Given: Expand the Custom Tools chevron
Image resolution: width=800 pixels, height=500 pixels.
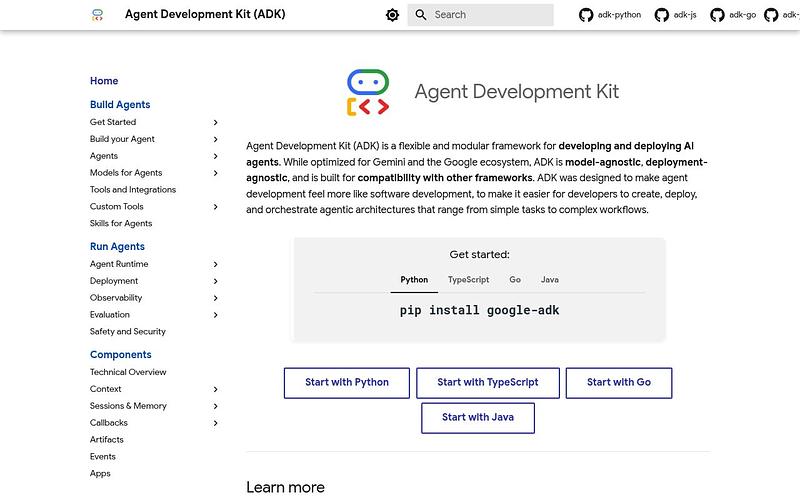Looking at the screenshot, I should (x=215, y=207).
